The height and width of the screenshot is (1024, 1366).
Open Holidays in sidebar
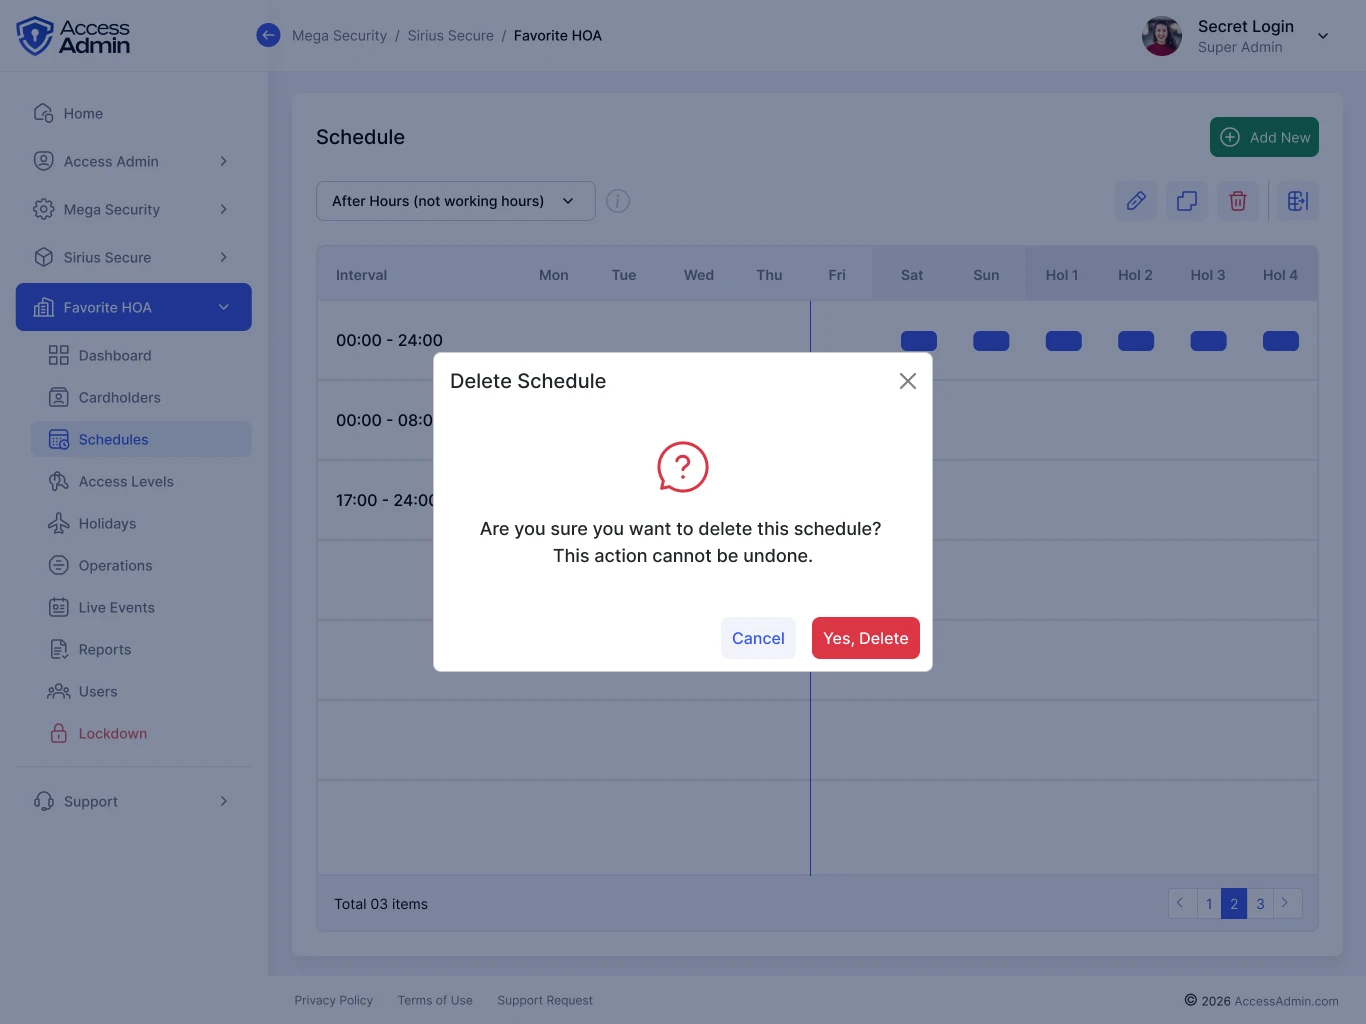[x=141, y=523]
